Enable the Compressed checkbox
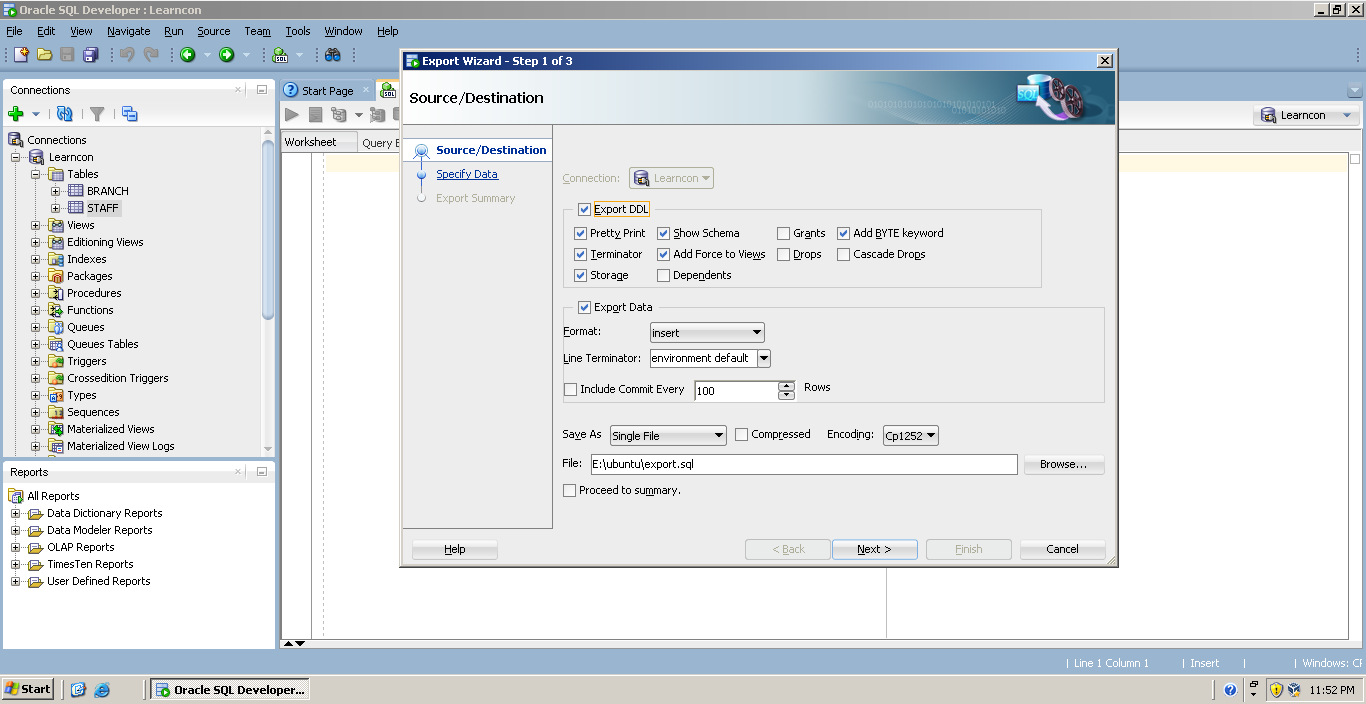 pos(741,434)
